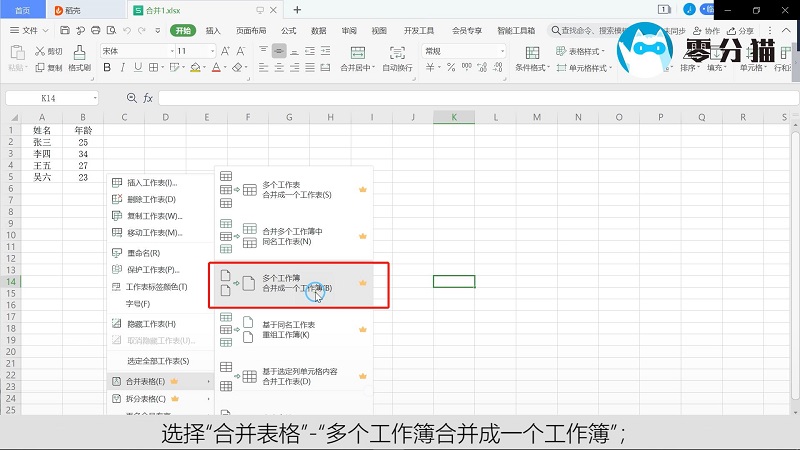
Task: Choose 基于同名工作表重组工作簿(K) option
Action: click(x=294, y=330)
